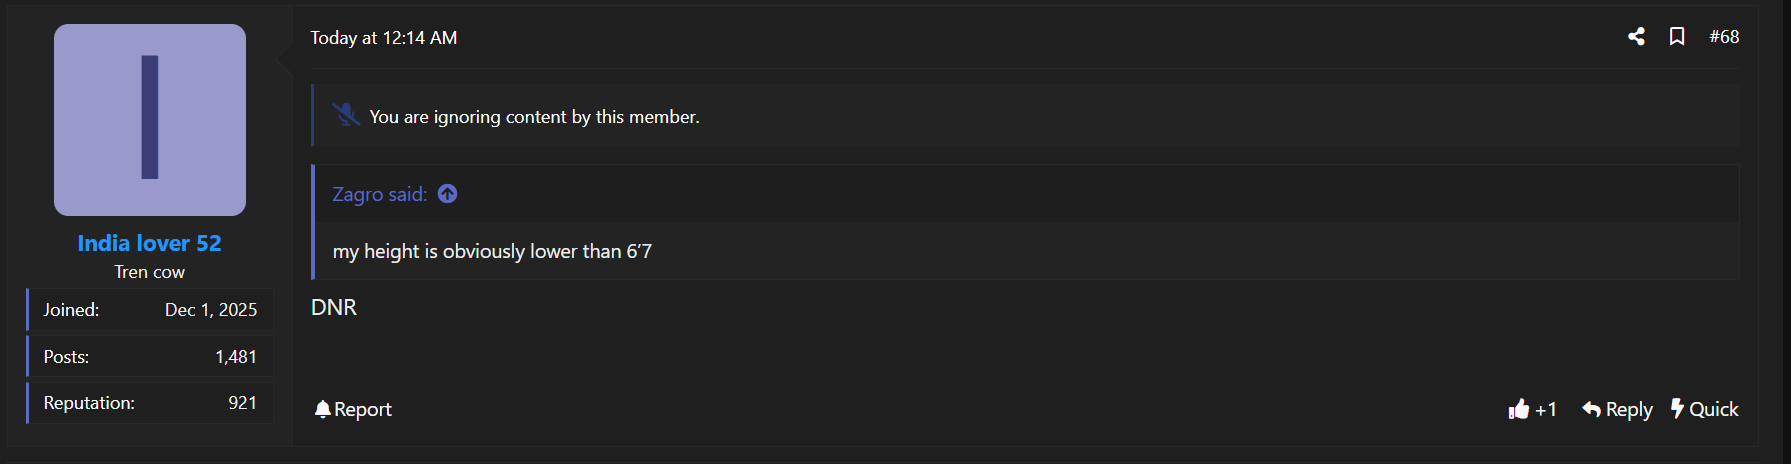
Task: Click the Reply arrow icon
Action: pos(1591,409)
